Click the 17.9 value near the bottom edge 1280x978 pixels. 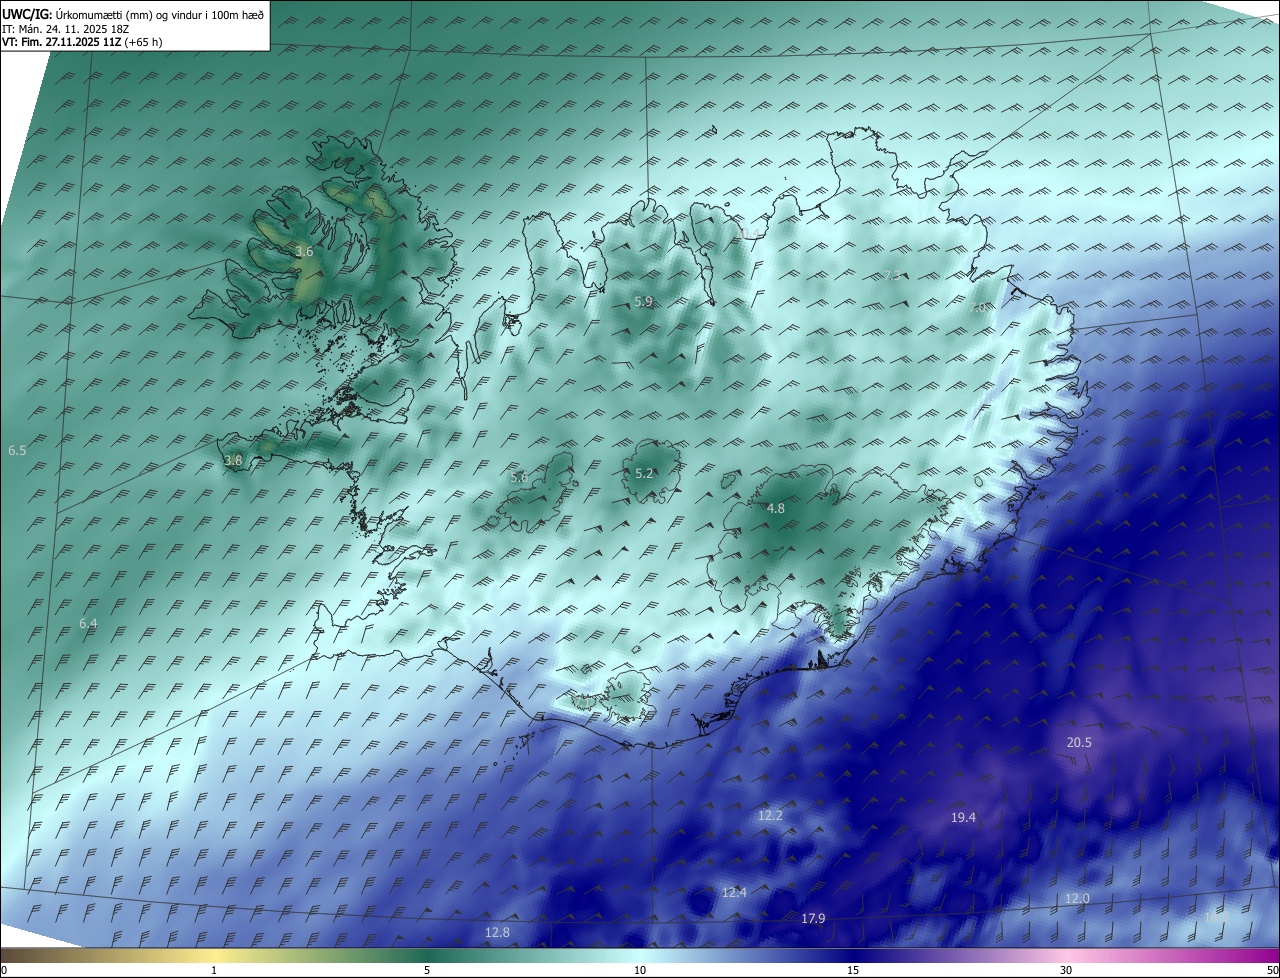pos(813,918)
